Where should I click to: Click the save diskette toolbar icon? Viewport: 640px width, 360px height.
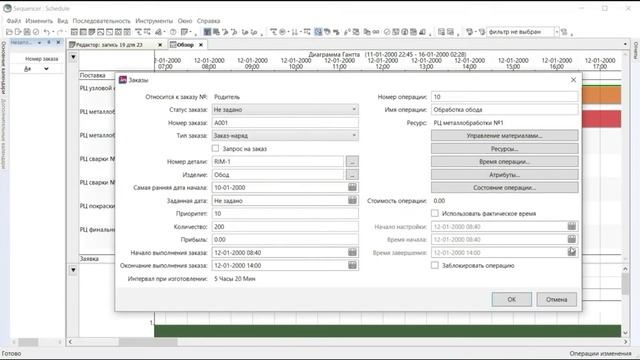coord(27,32)
